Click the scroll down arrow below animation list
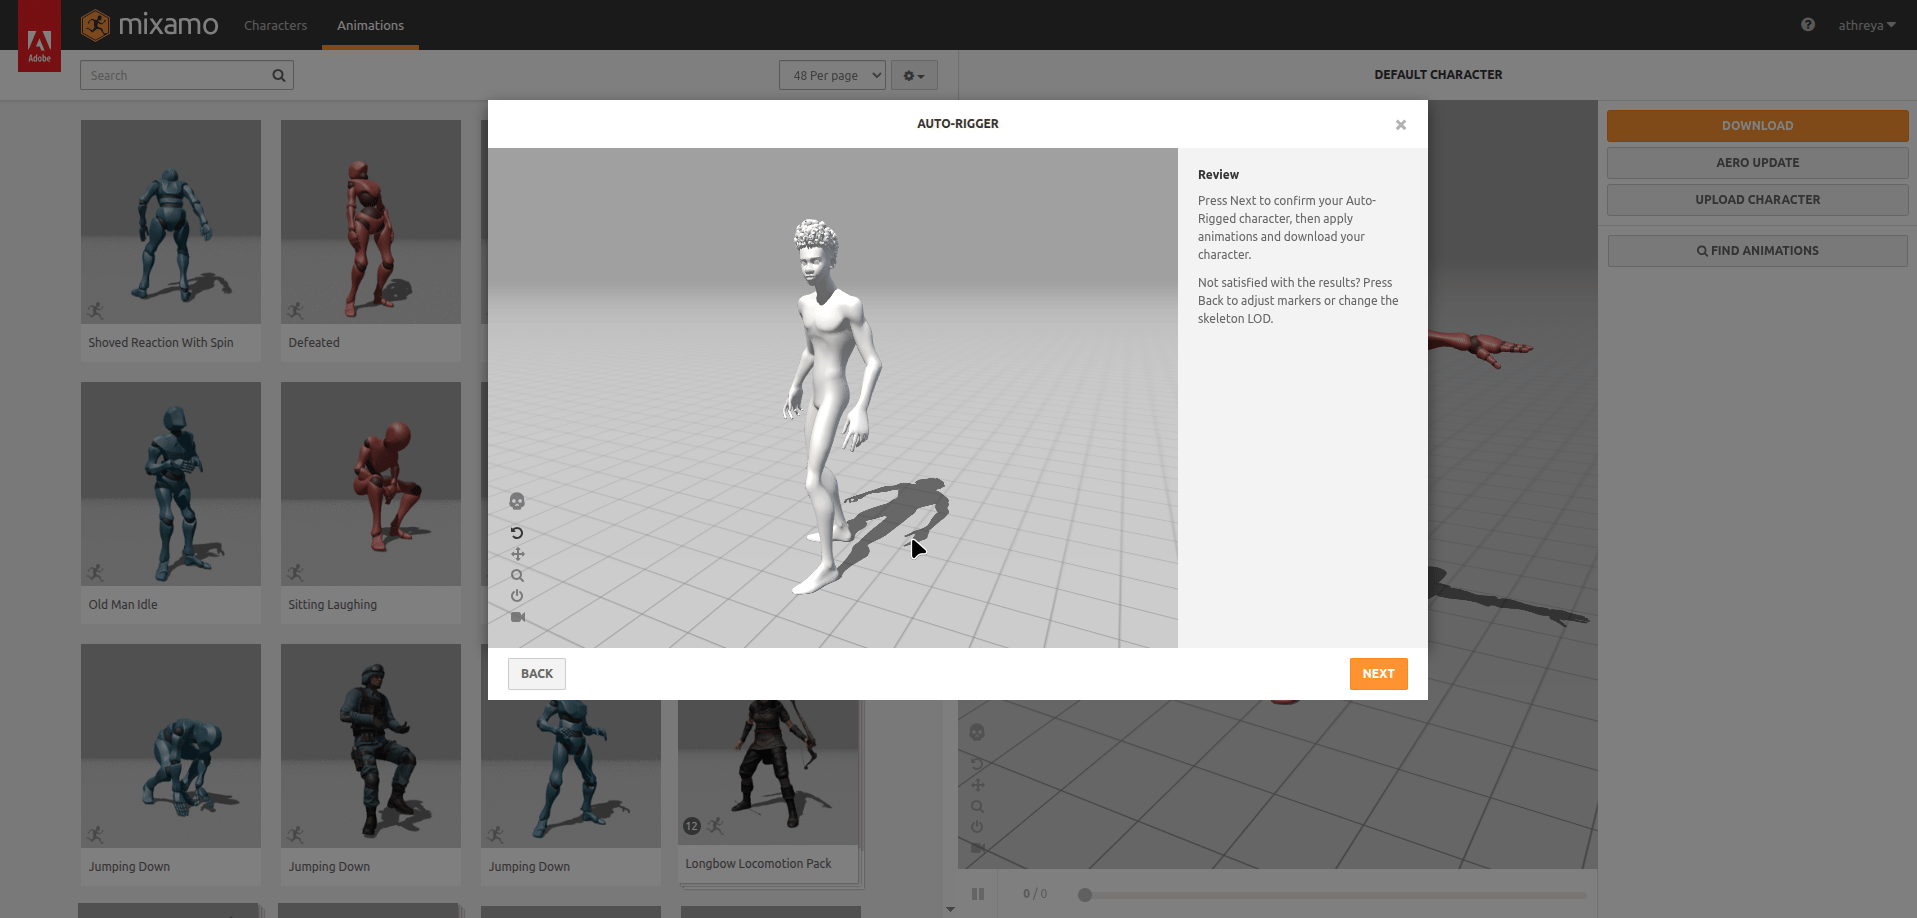This screenshot has width=1917, height=918. 950,909
